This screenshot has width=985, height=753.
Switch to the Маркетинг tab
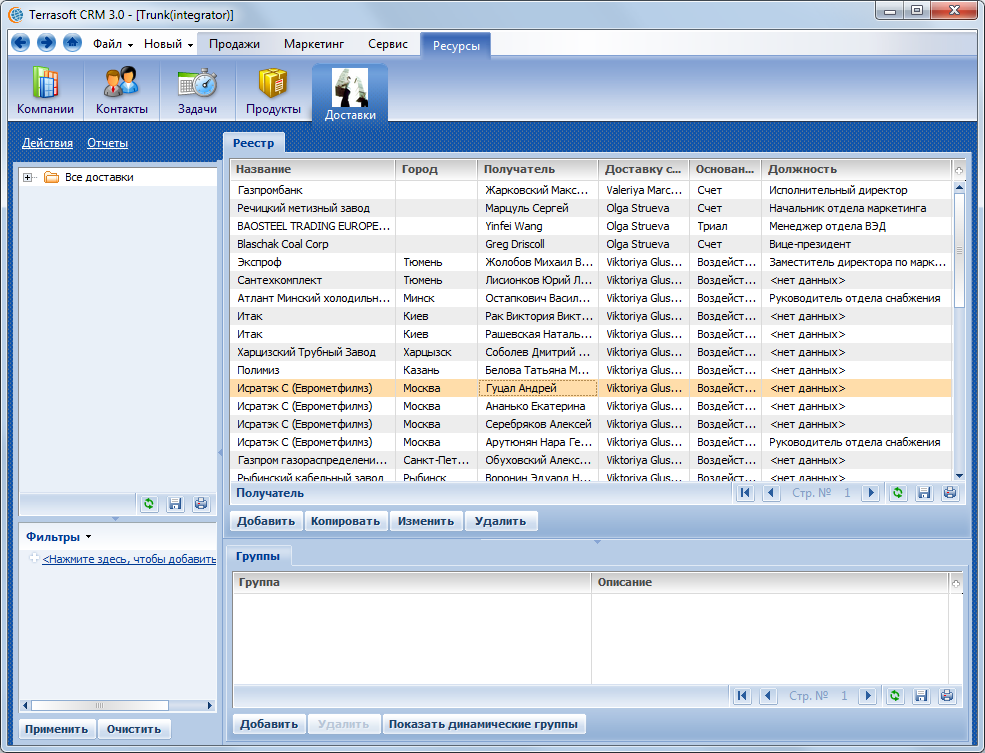(313, 44)
